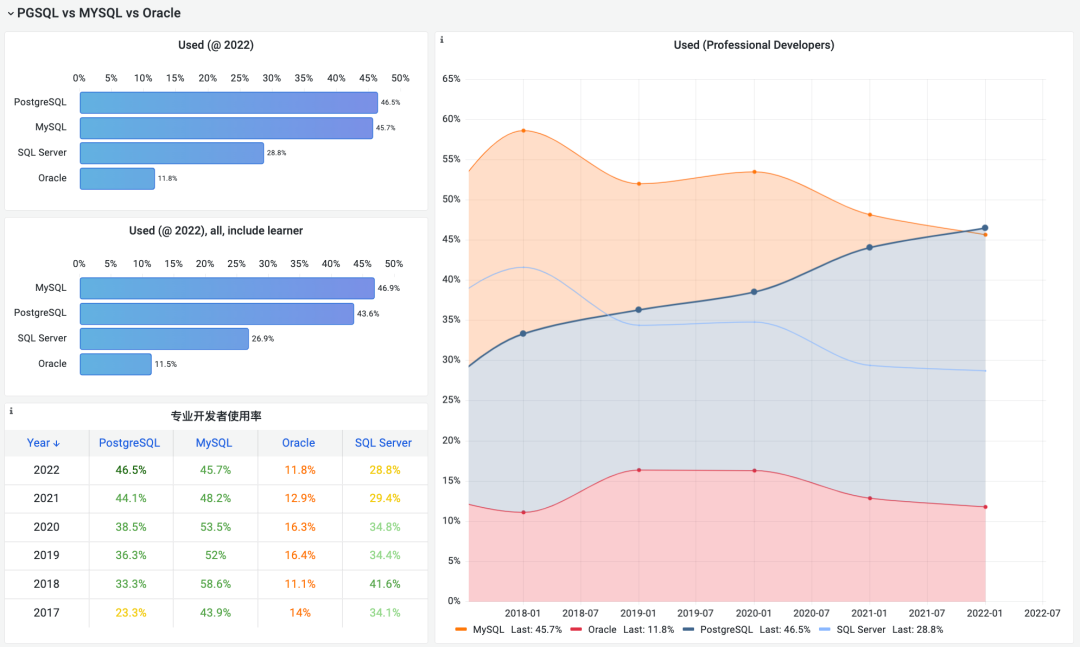Click the sort arrow next to the Year header

(x=57, y=443)
